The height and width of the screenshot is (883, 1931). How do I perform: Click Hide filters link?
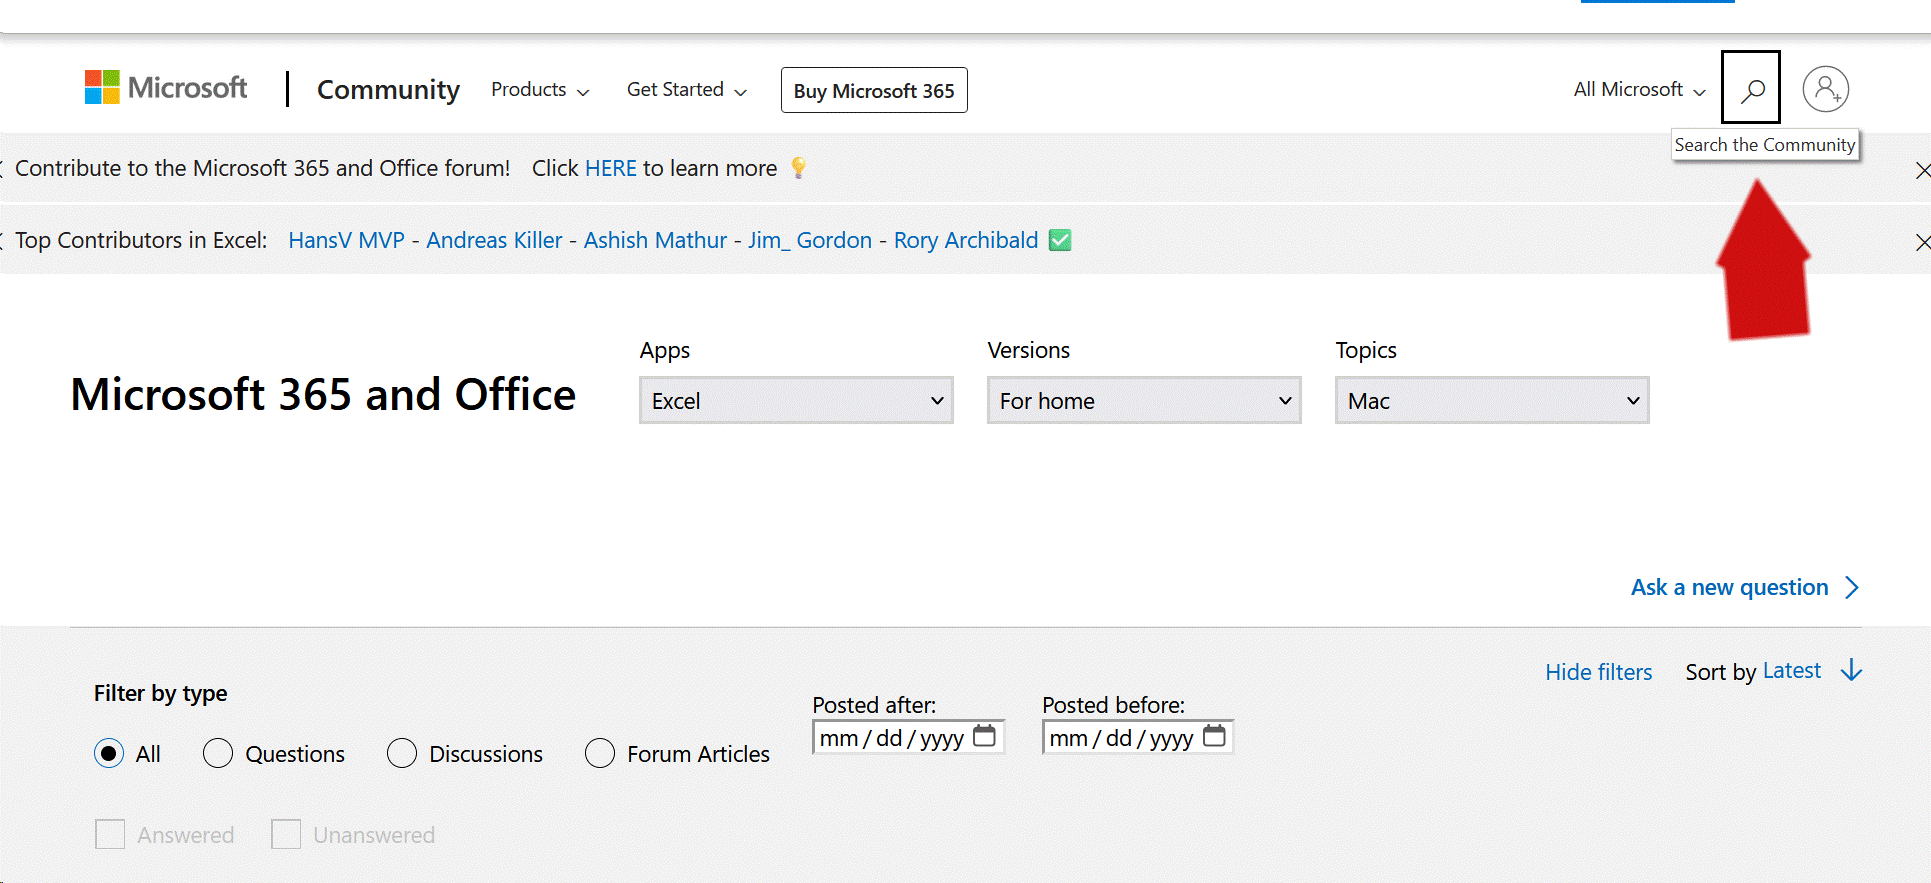[1598, 672]
